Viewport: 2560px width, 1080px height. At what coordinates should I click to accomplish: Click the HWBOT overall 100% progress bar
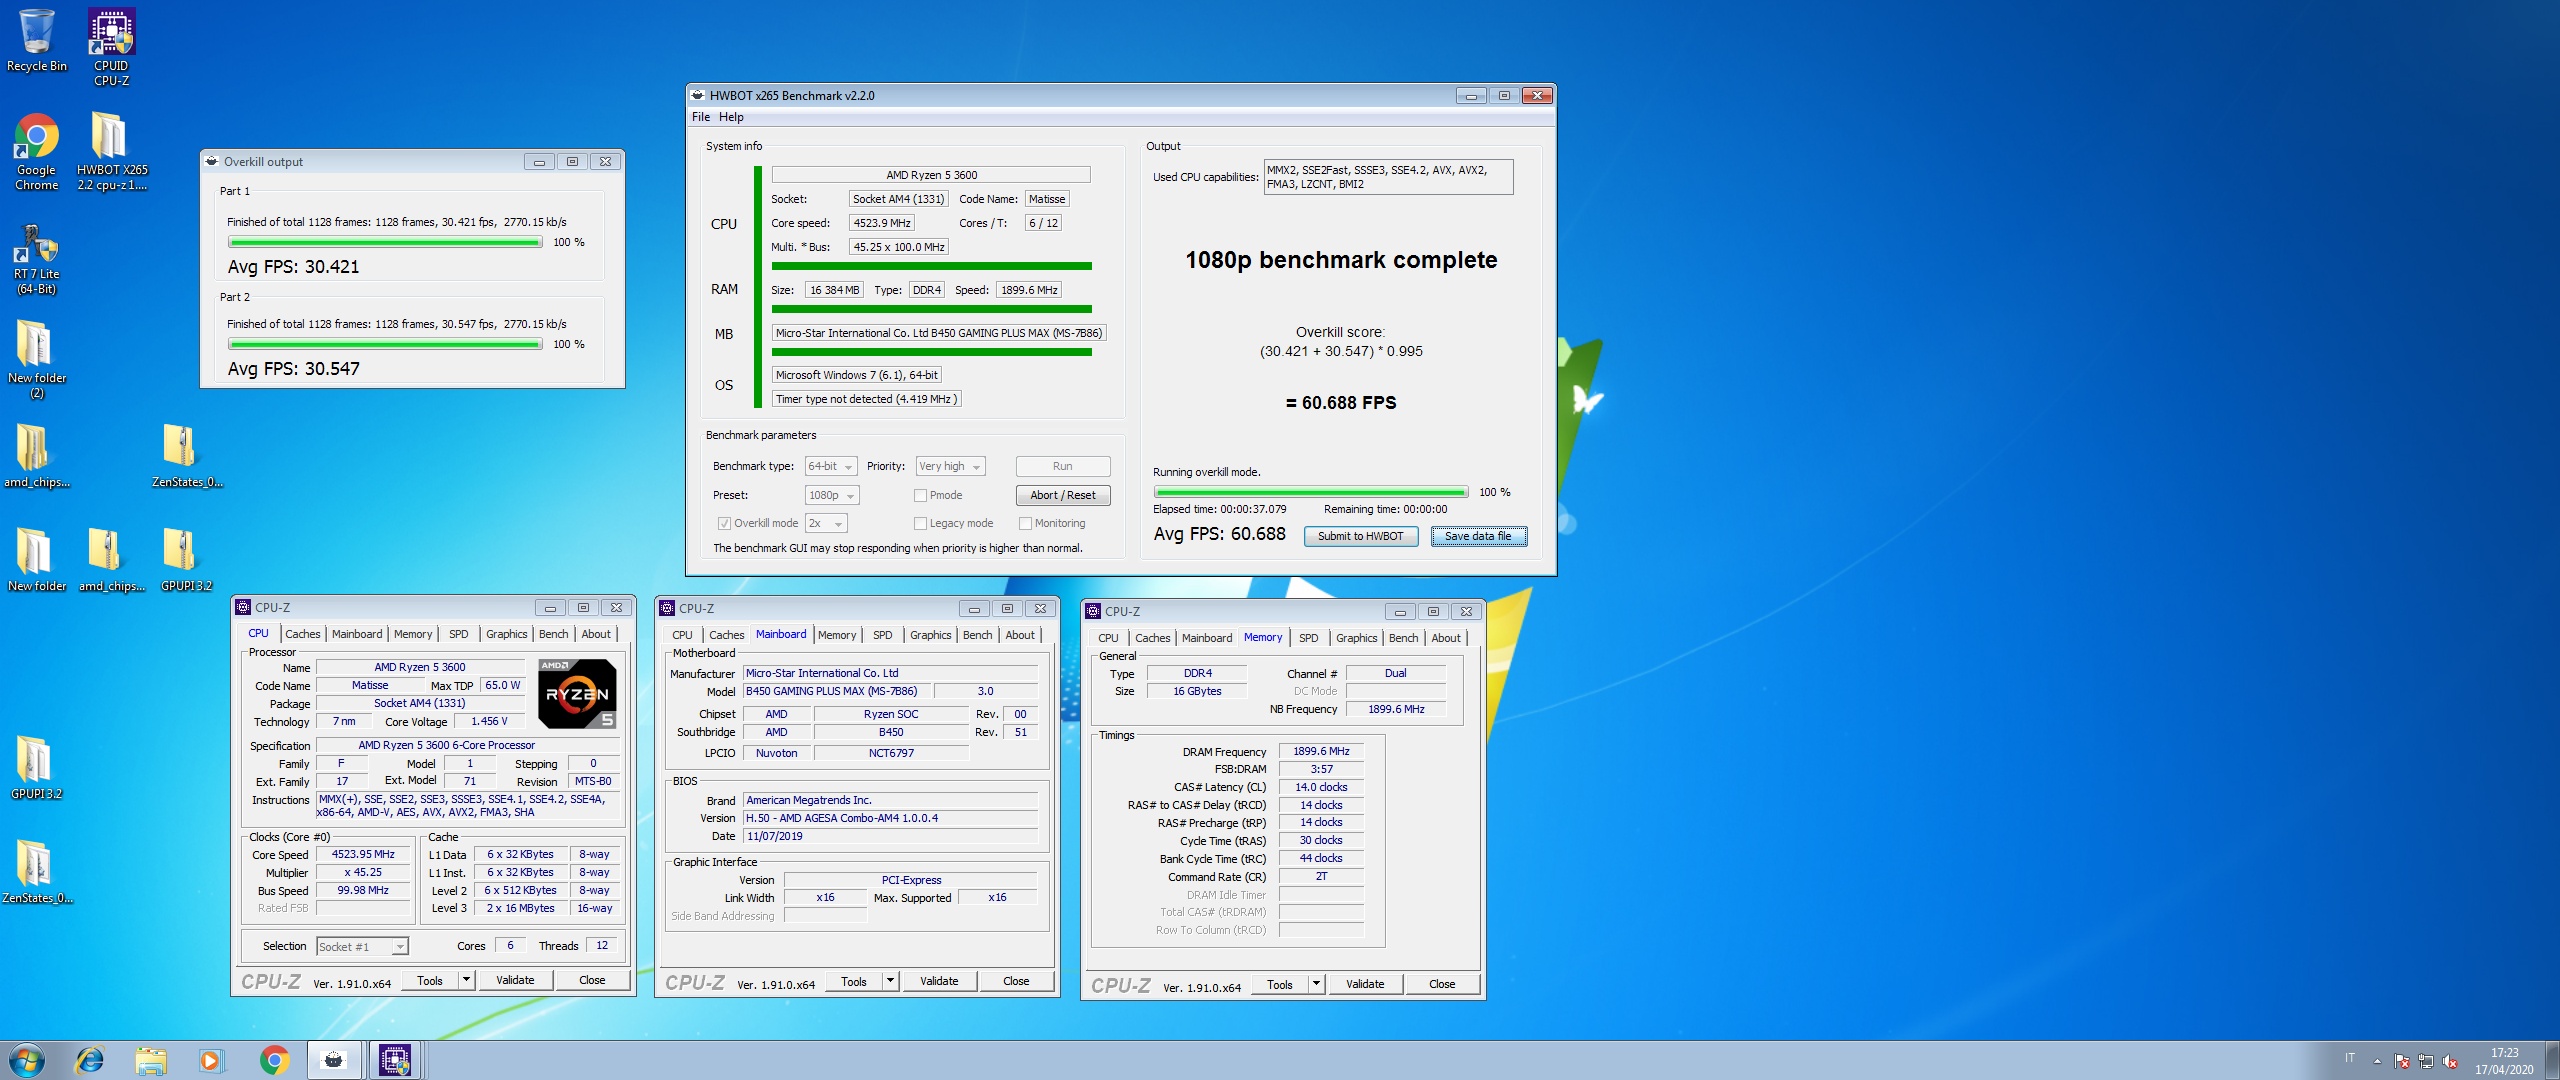[x=1310, y=492]
